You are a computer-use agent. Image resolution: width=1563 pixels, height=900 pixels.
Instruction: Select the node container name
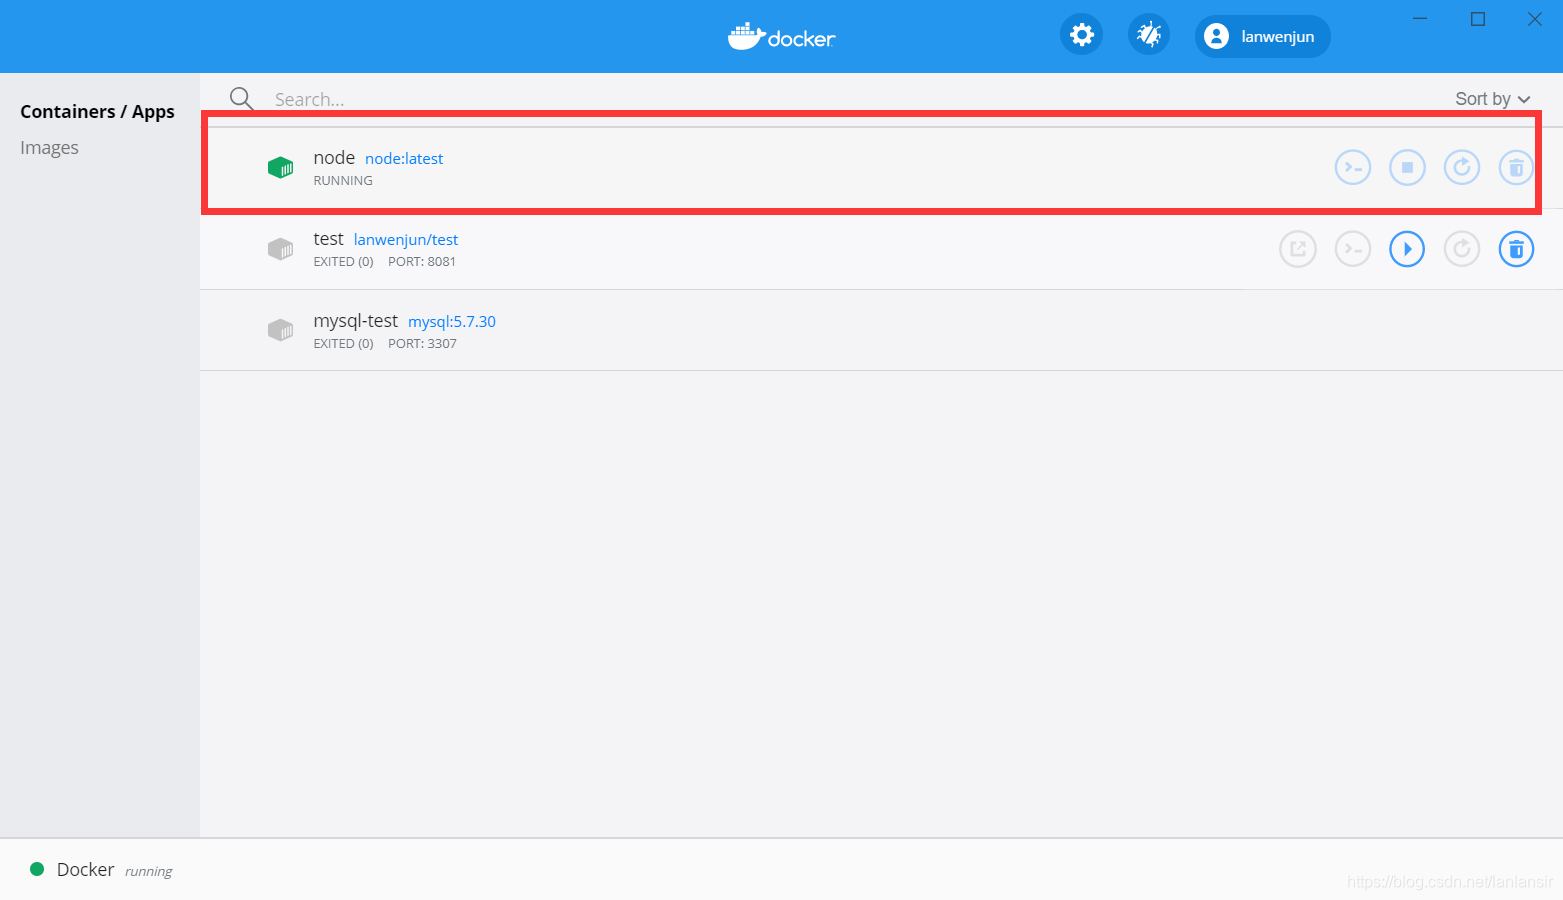pyautogui.click(x=334, y=158)
